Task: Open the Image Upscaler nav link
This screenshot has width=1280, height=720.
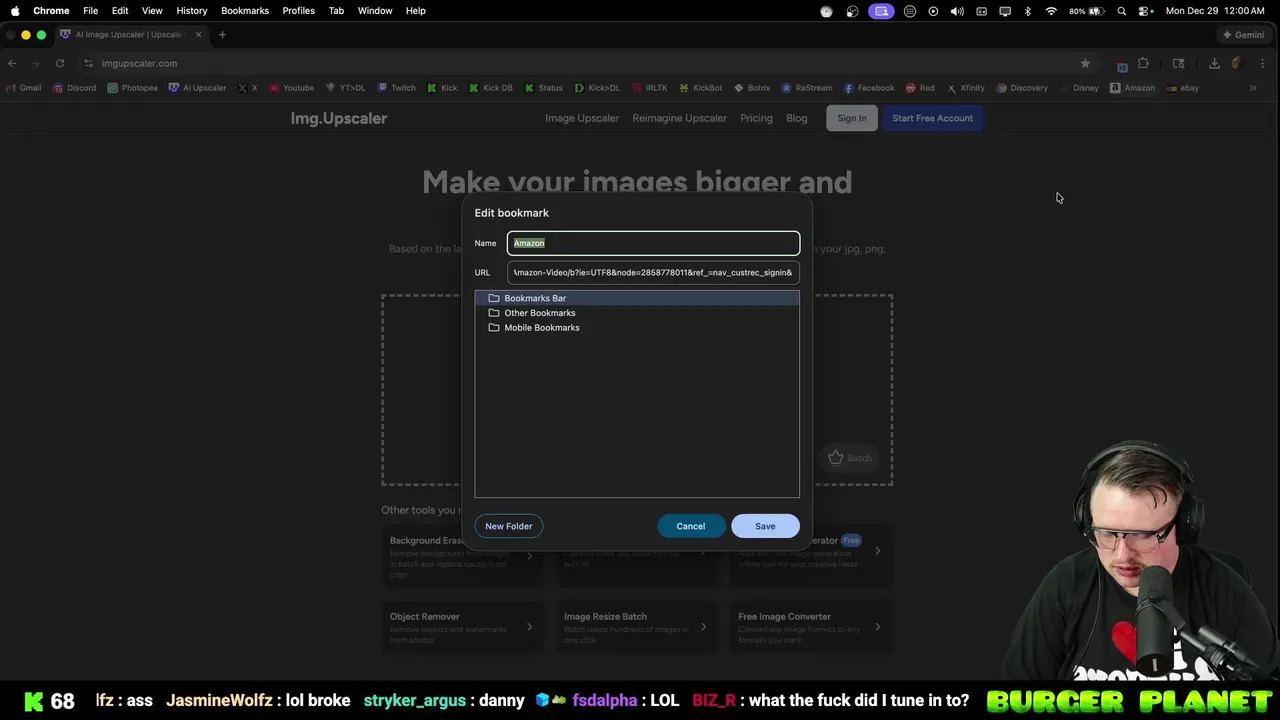Action: point(582,118)
